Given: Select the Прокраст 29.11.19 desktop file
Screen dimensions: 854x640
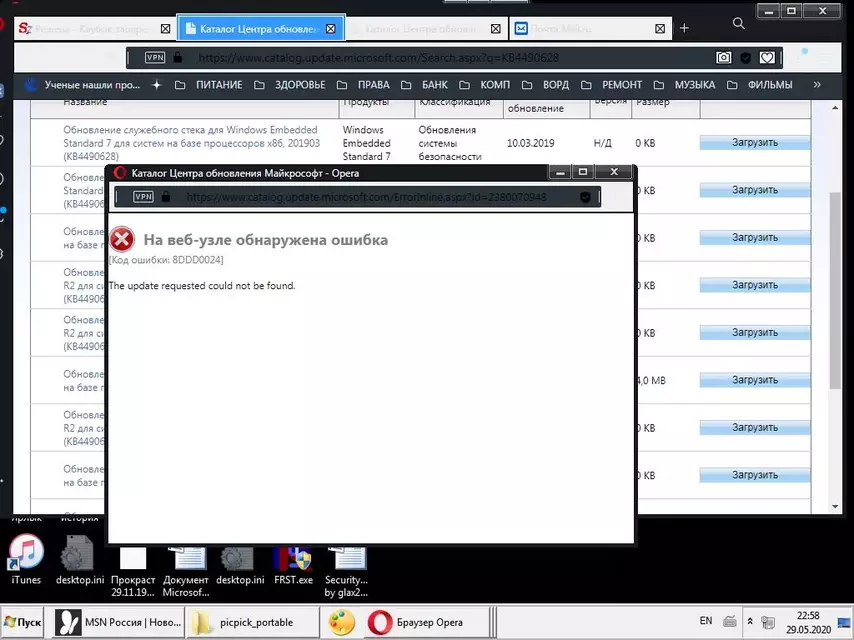Looking at the screenshot, I should tap(133, 571).
